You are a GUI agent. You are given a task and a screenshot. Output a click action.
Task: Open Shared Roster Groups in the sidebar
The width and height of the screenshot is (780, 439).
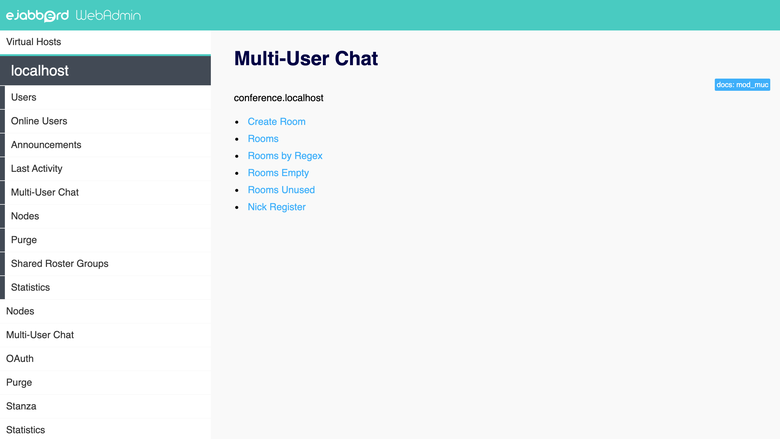(x=108, y=264)
